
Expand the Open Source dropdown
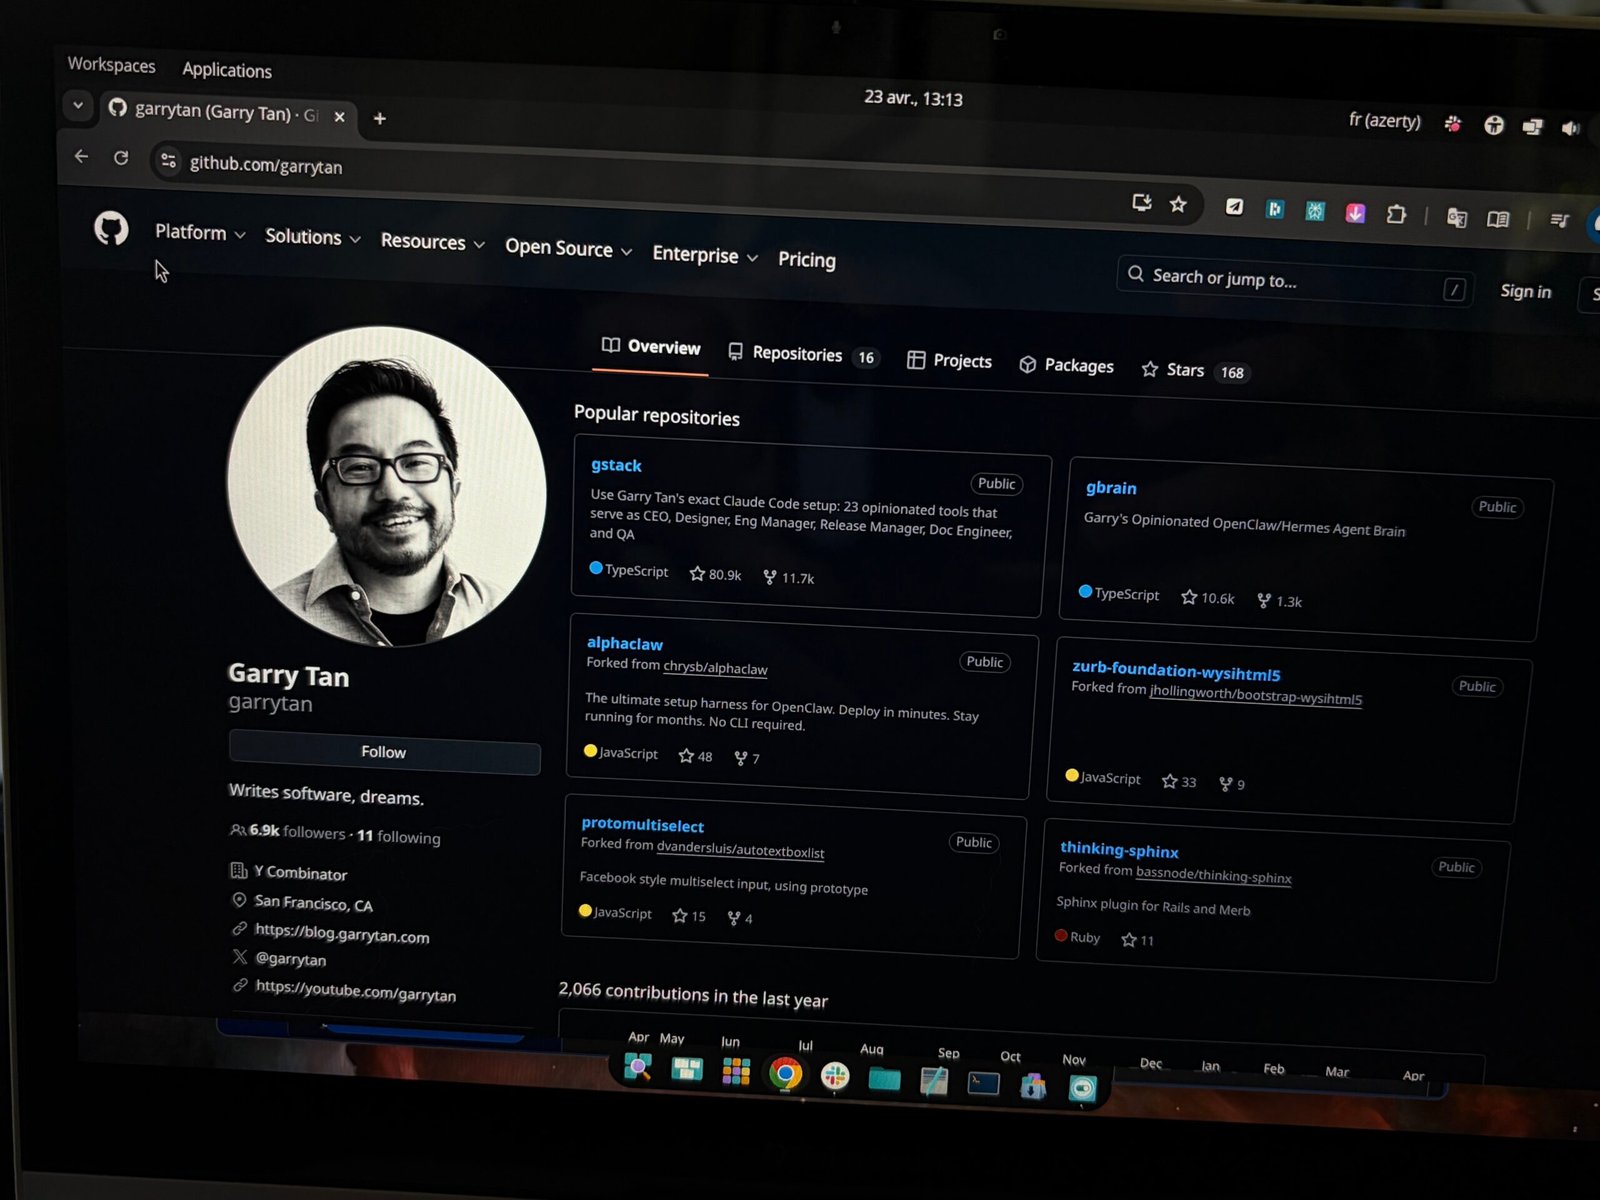568,249
